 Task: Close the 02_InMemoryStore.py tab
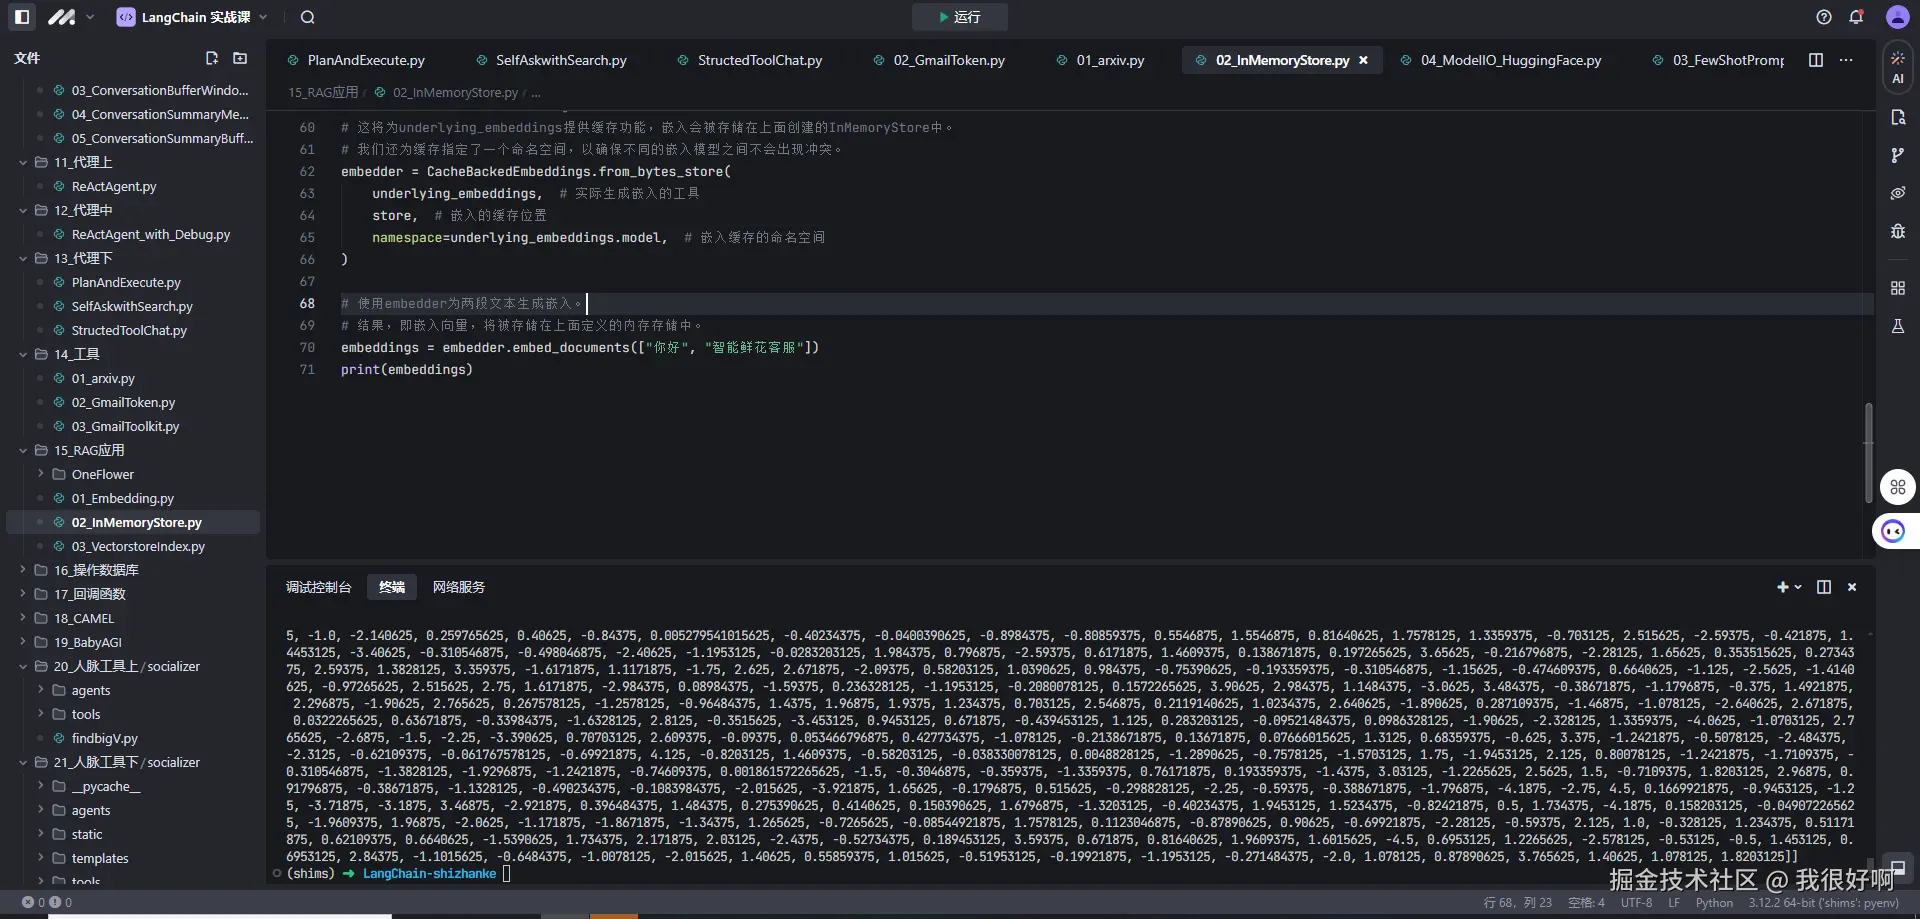click(x=1363, y=60)
